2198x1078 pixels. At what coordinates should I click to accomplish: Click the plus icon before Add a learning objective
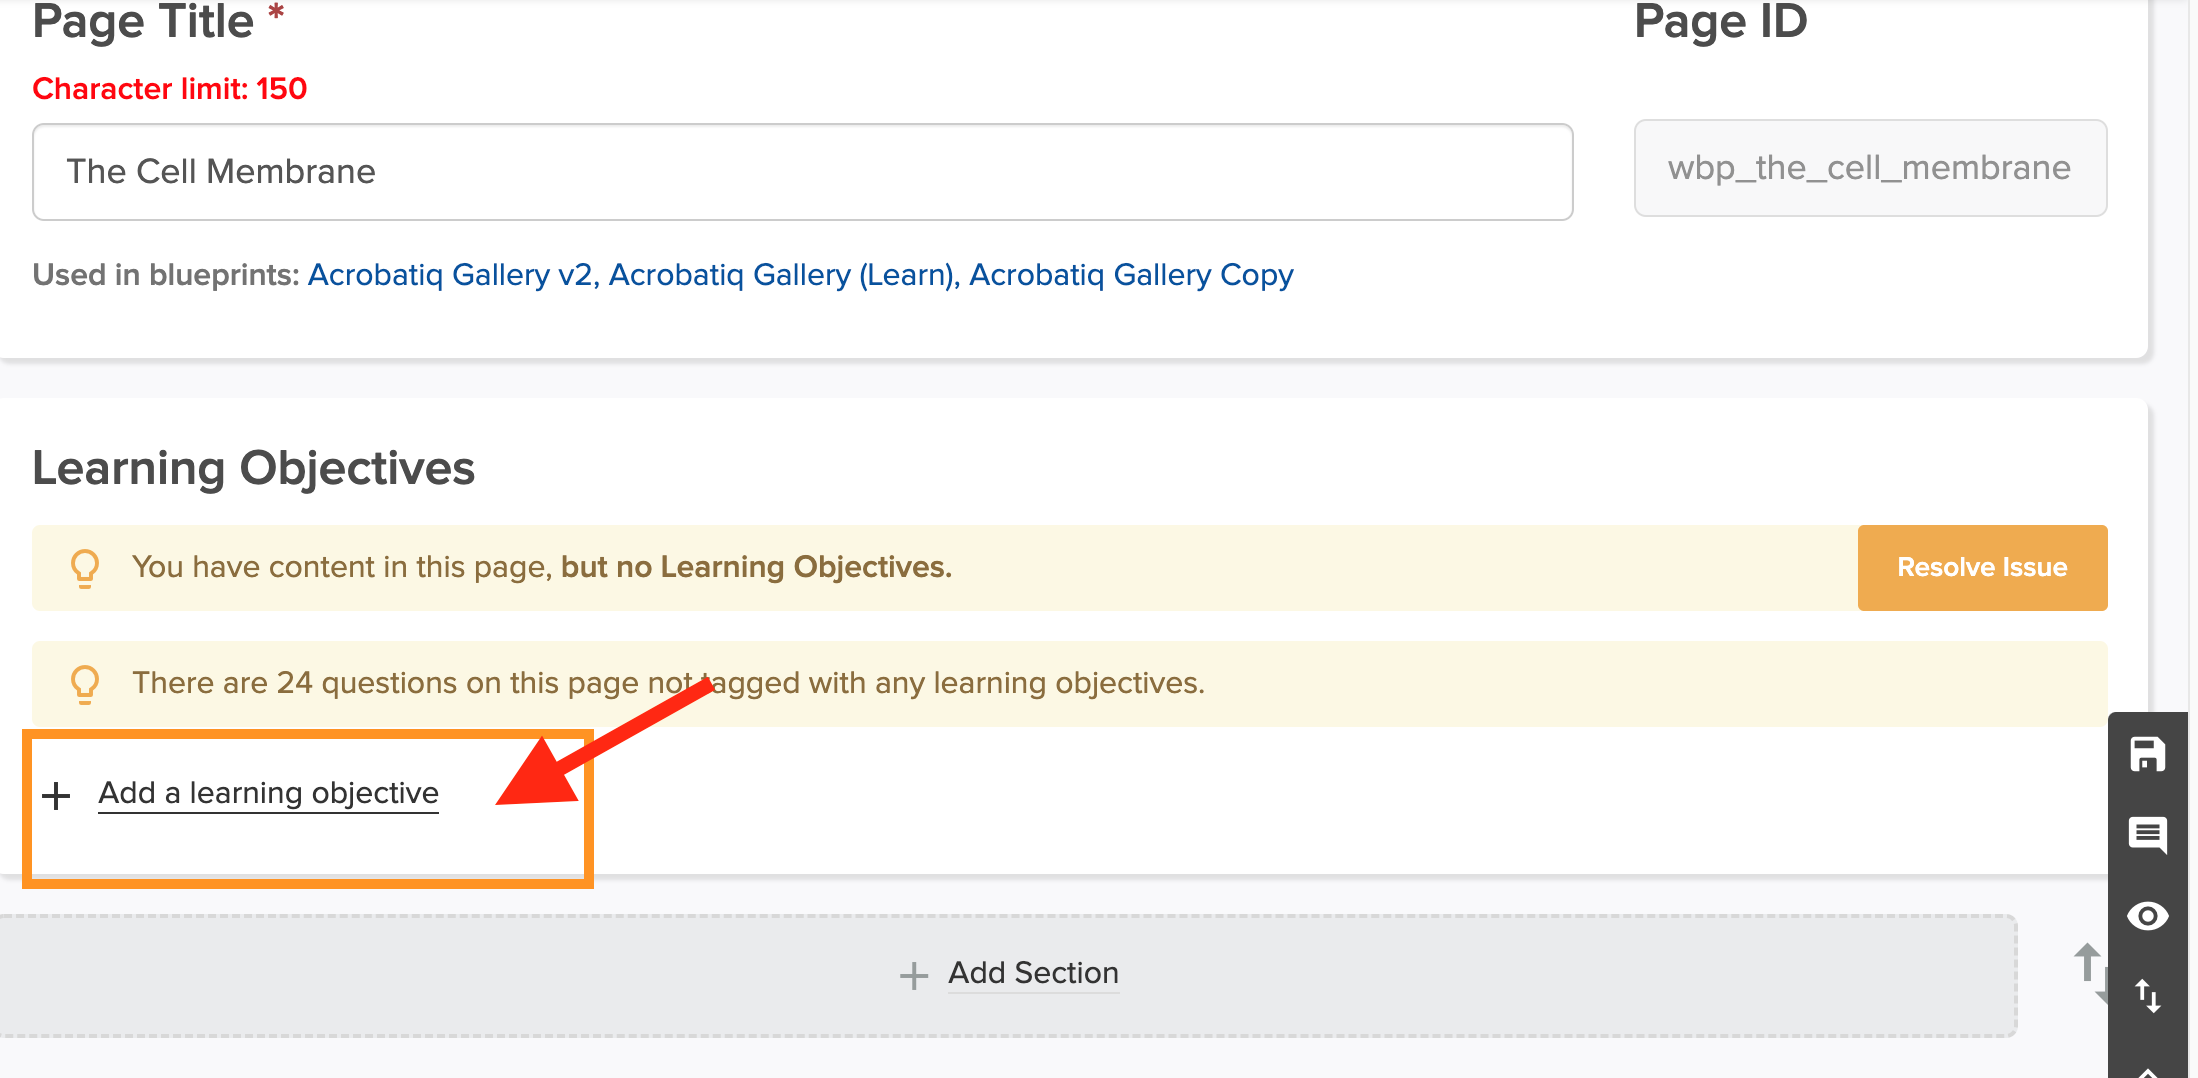tap(56, 796)
